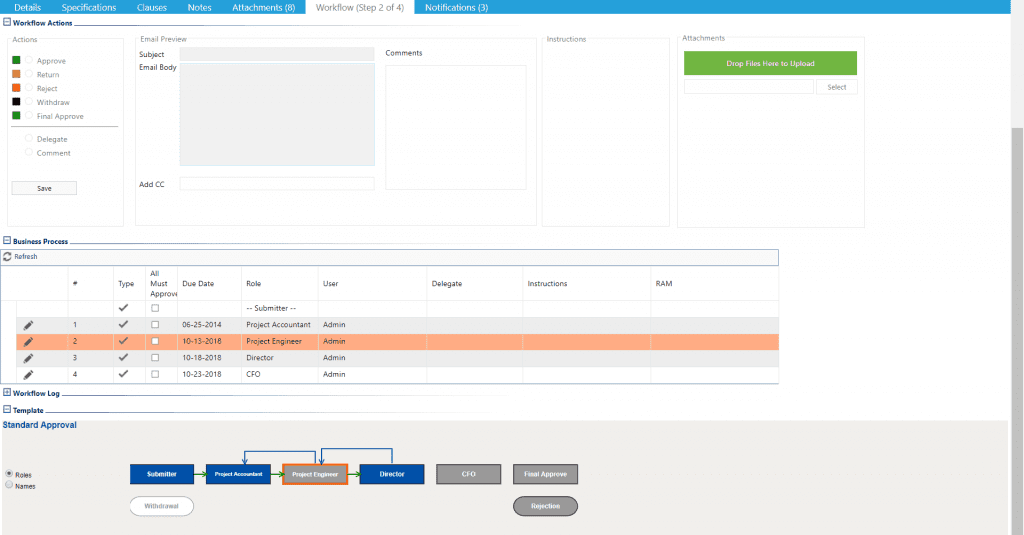Select the Comment radio option
The height and width of the screenshot is (535, 1024).
(29, 152)
